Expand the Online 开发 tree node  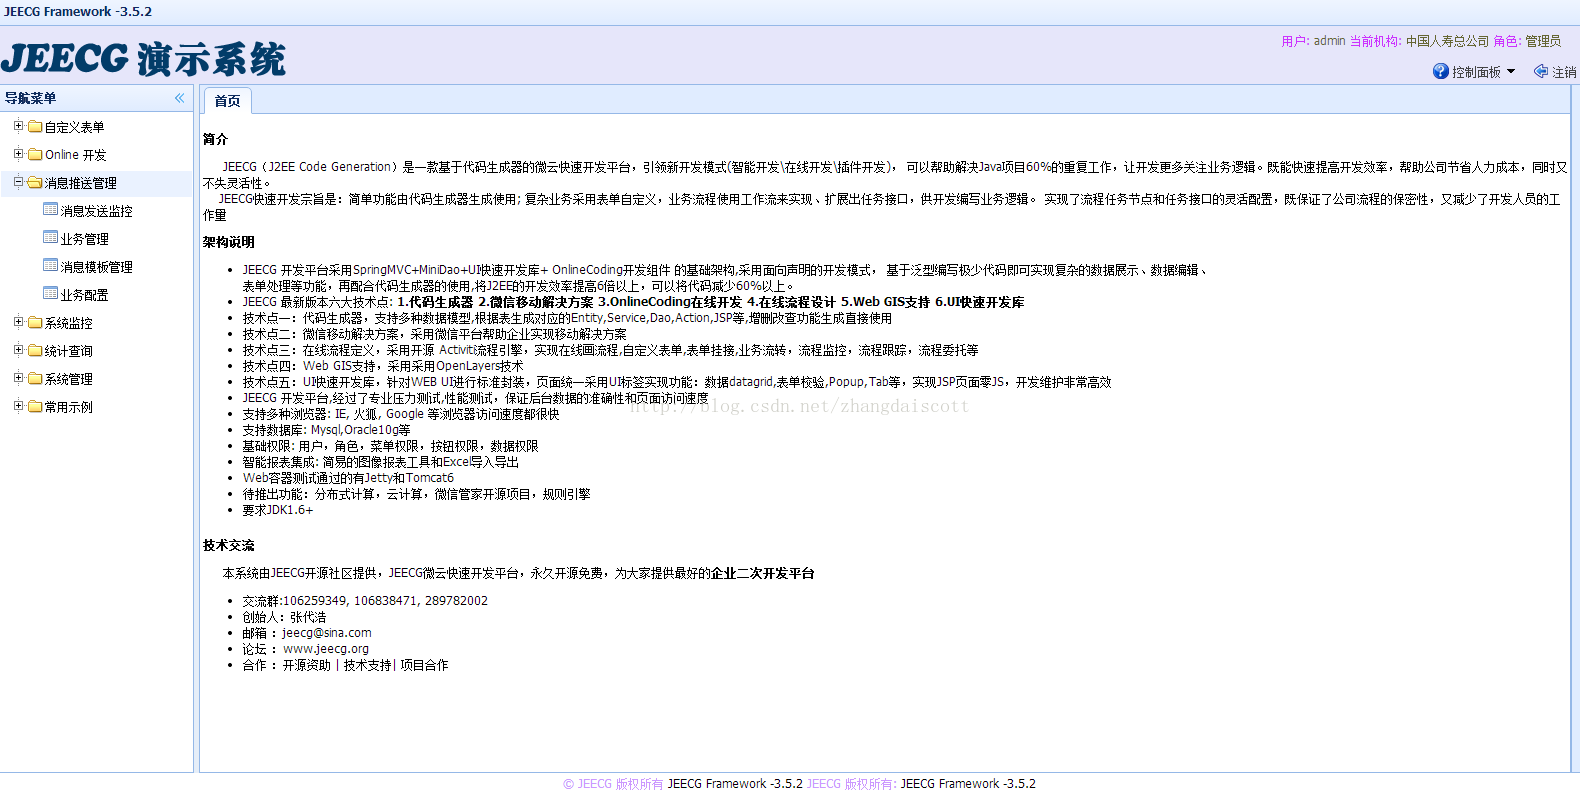[18, 154]
